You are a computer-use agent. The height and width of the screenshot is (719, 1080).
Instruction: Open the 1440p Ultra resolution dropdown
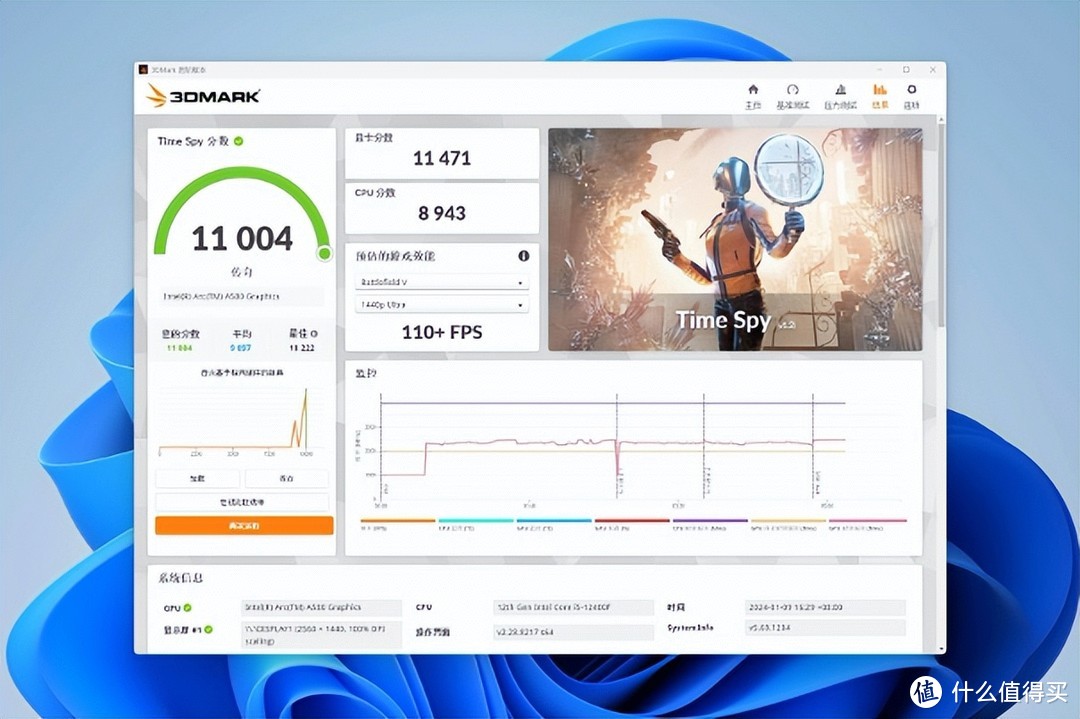pyautogui.click(x=442, y=304)
